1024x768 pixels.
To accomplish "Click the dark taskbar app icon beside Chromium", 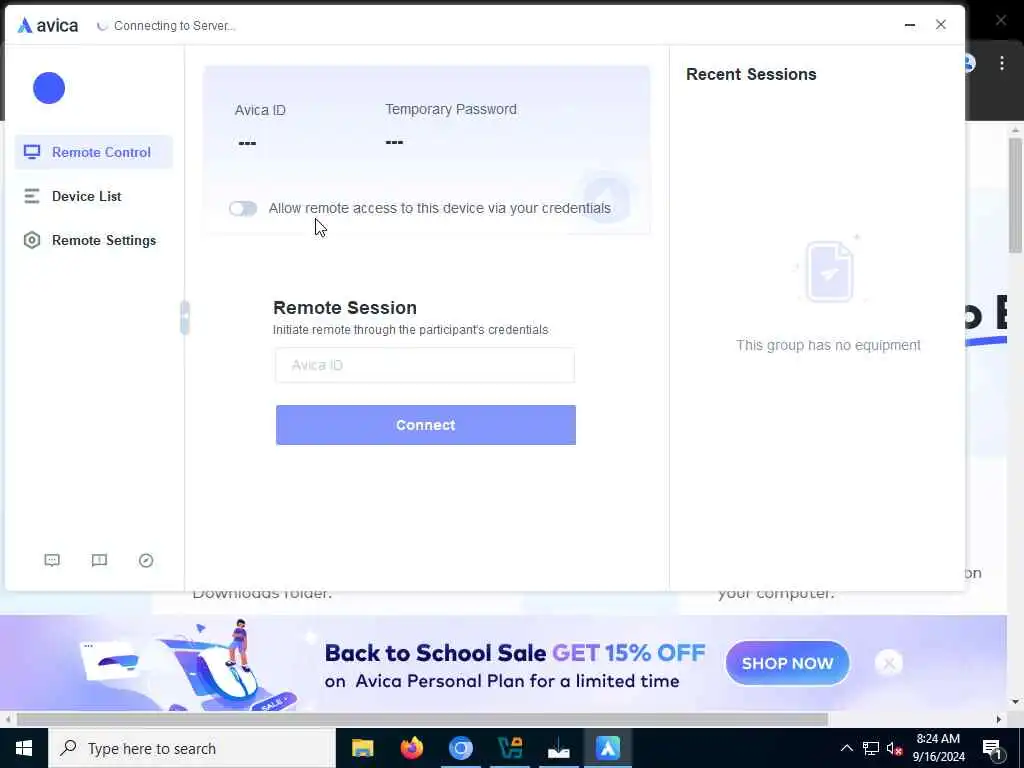I will click(509, 748).
